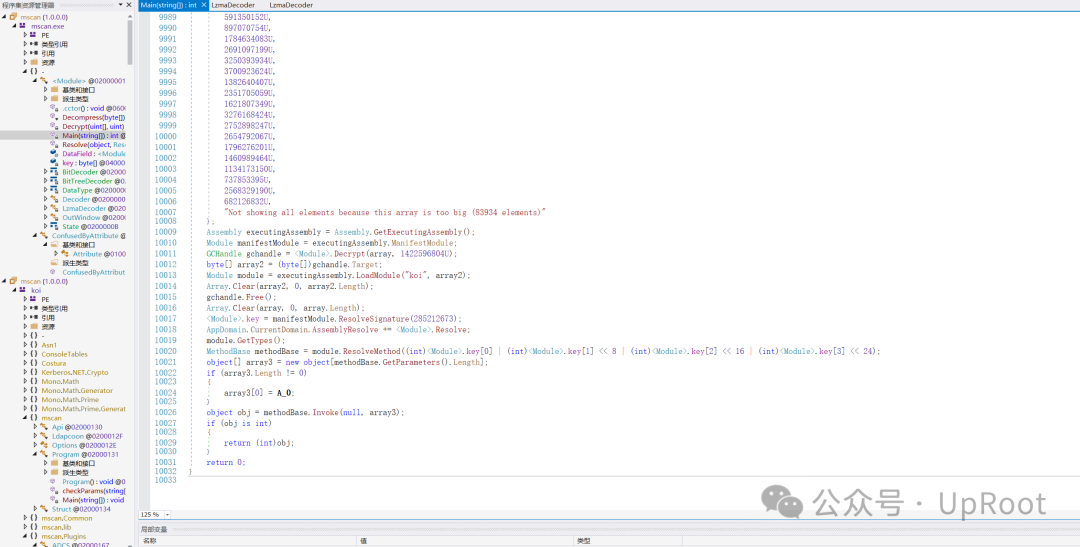Click the value 1422596804U in code
Image resolution: width=1080 pixels, height=547 pixels.
(426, 254)
